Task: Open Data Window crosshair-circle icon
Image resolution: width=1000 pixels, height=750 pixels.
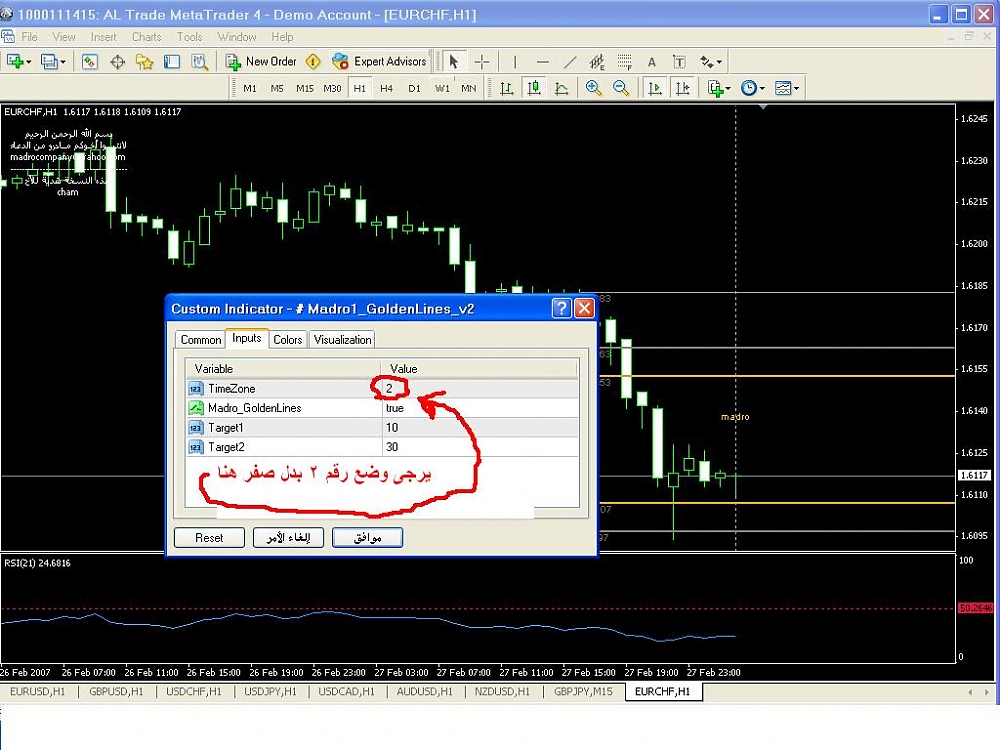Action: 117,62
